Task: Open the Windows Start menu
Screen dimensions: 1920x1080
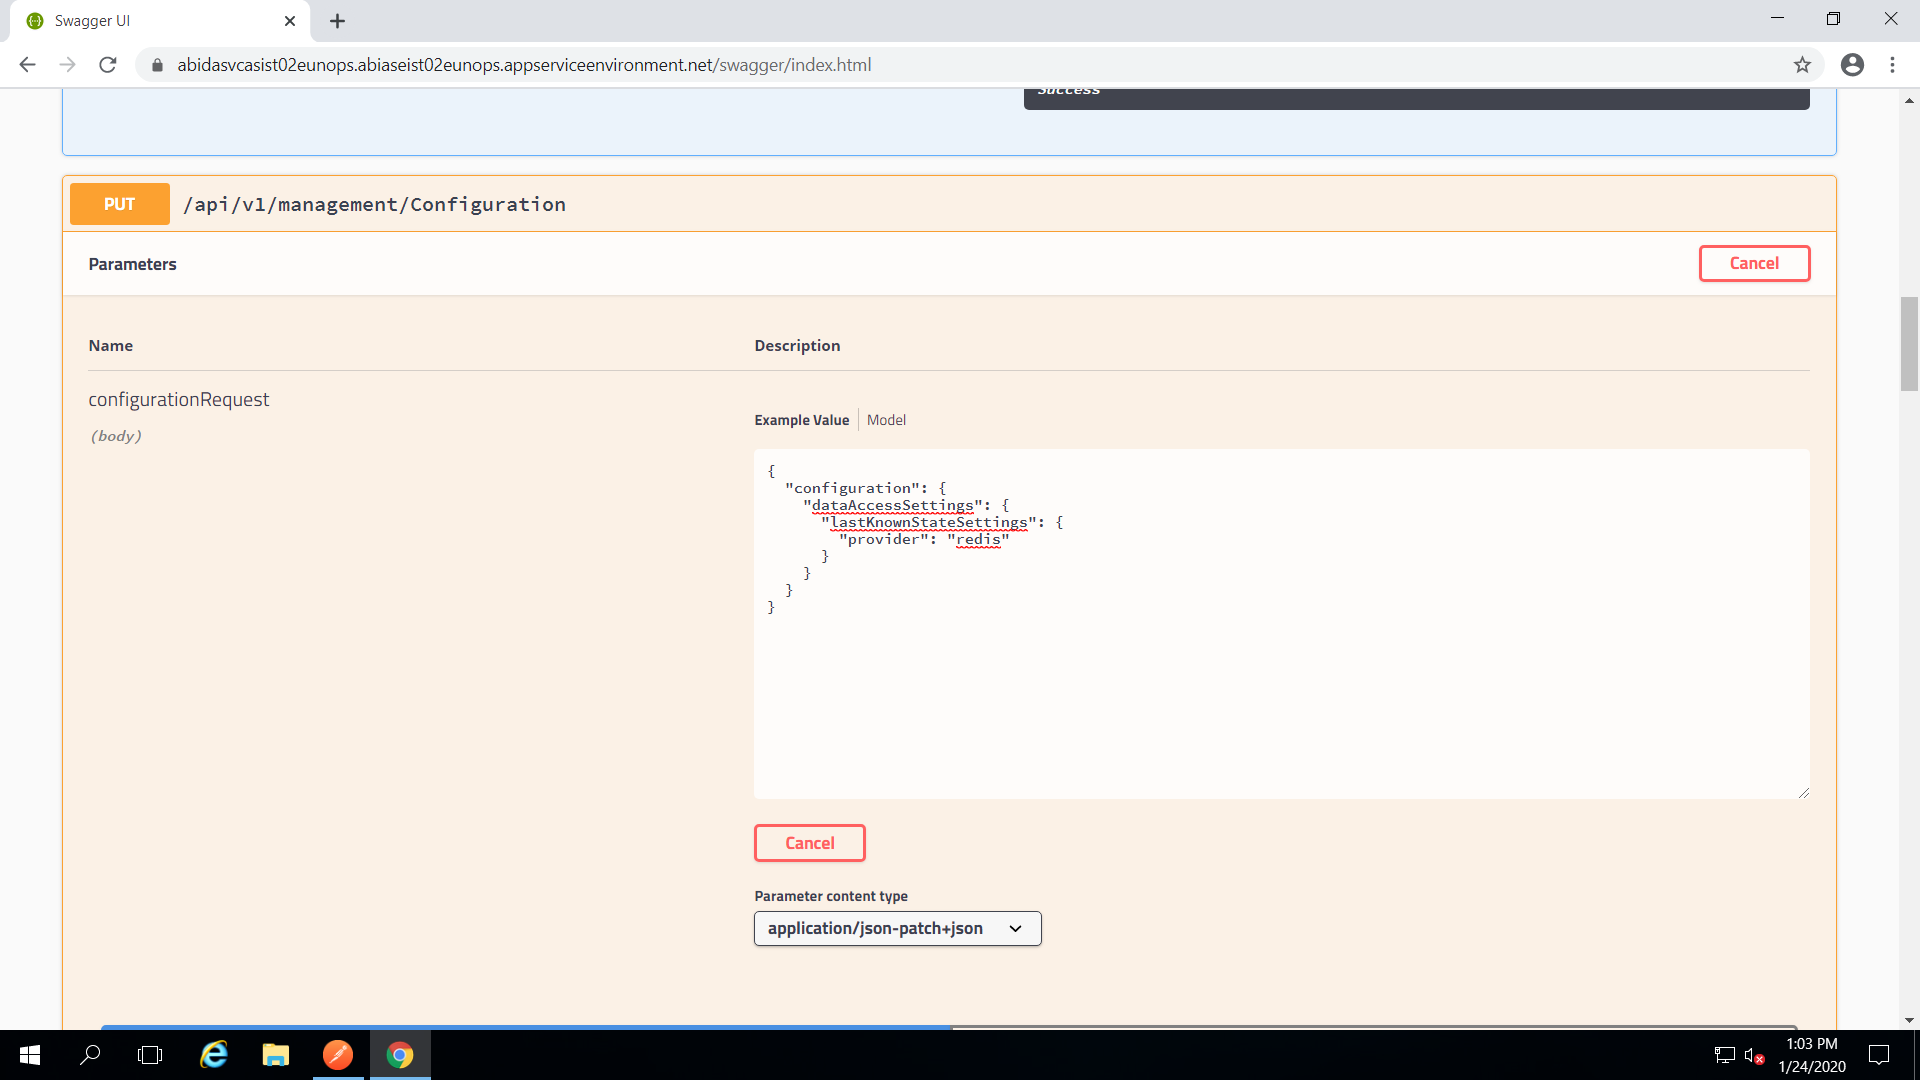Action: pos(30,1055)
